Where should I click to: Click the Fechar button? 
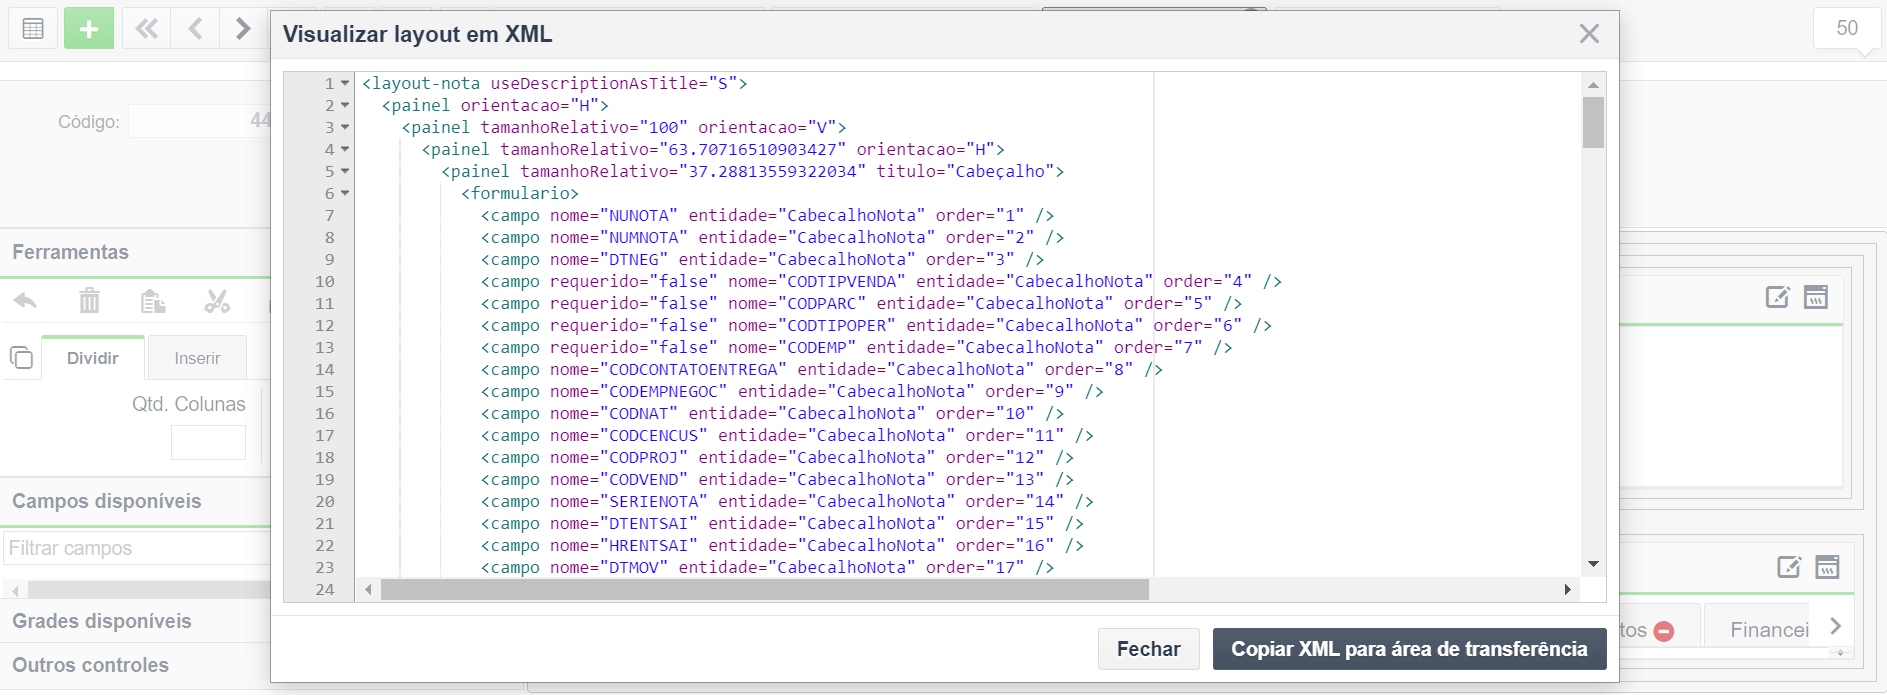(1148, 649)
